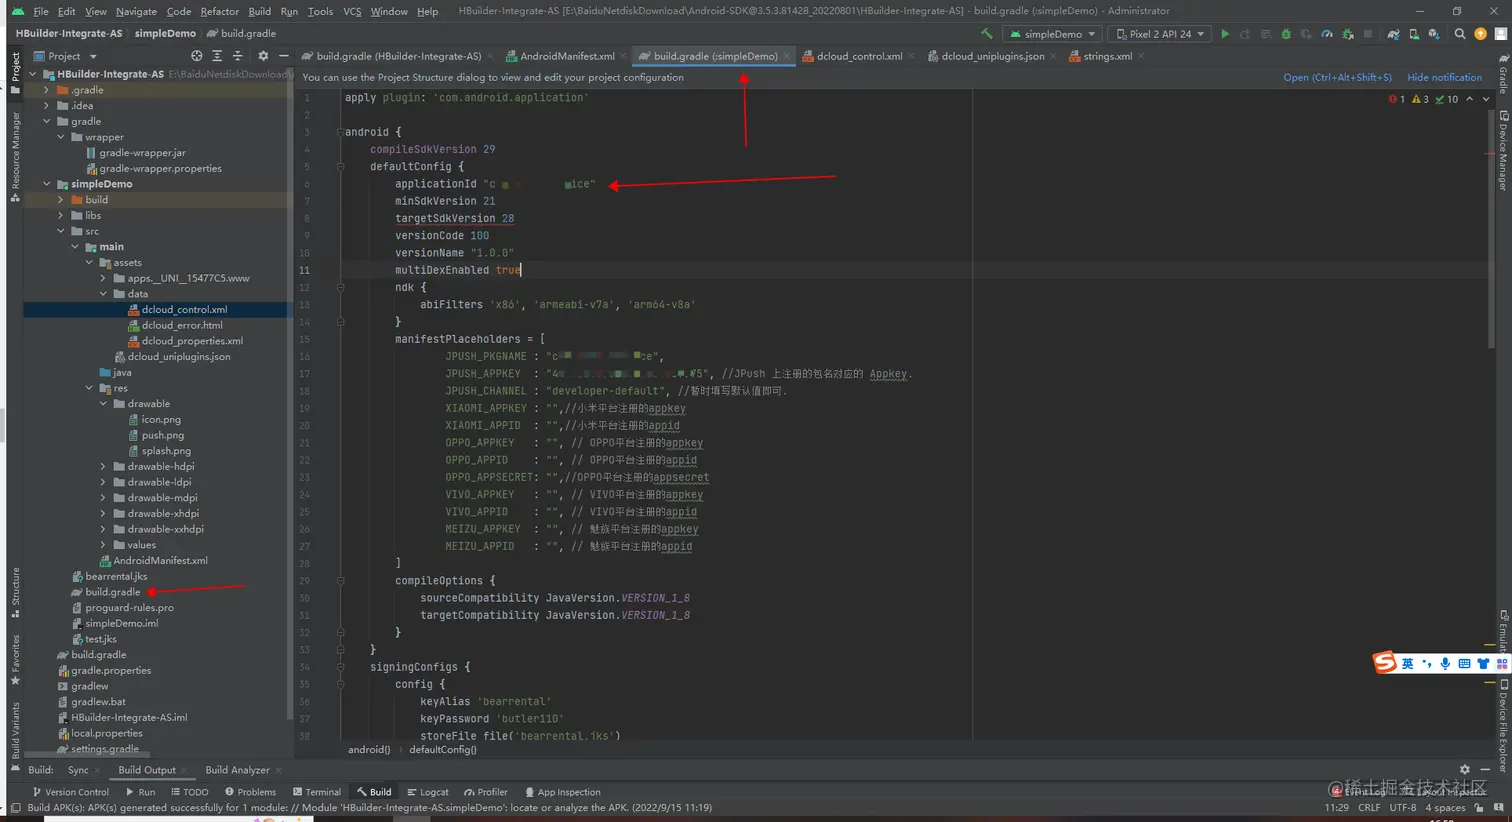The width and height of the screenshot is (1512, 822).
Task: Open the Structure side tool window
Action: coord(15,593)
